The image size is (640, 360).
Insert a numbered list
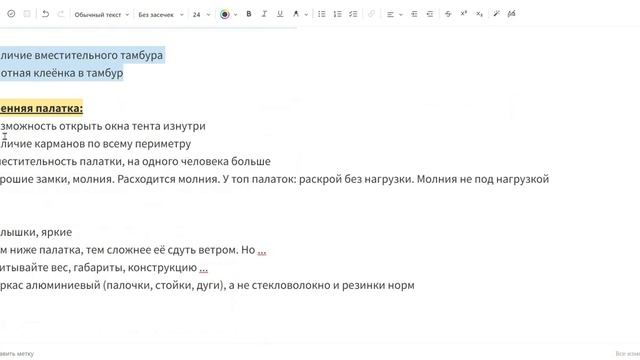[338, 14]
